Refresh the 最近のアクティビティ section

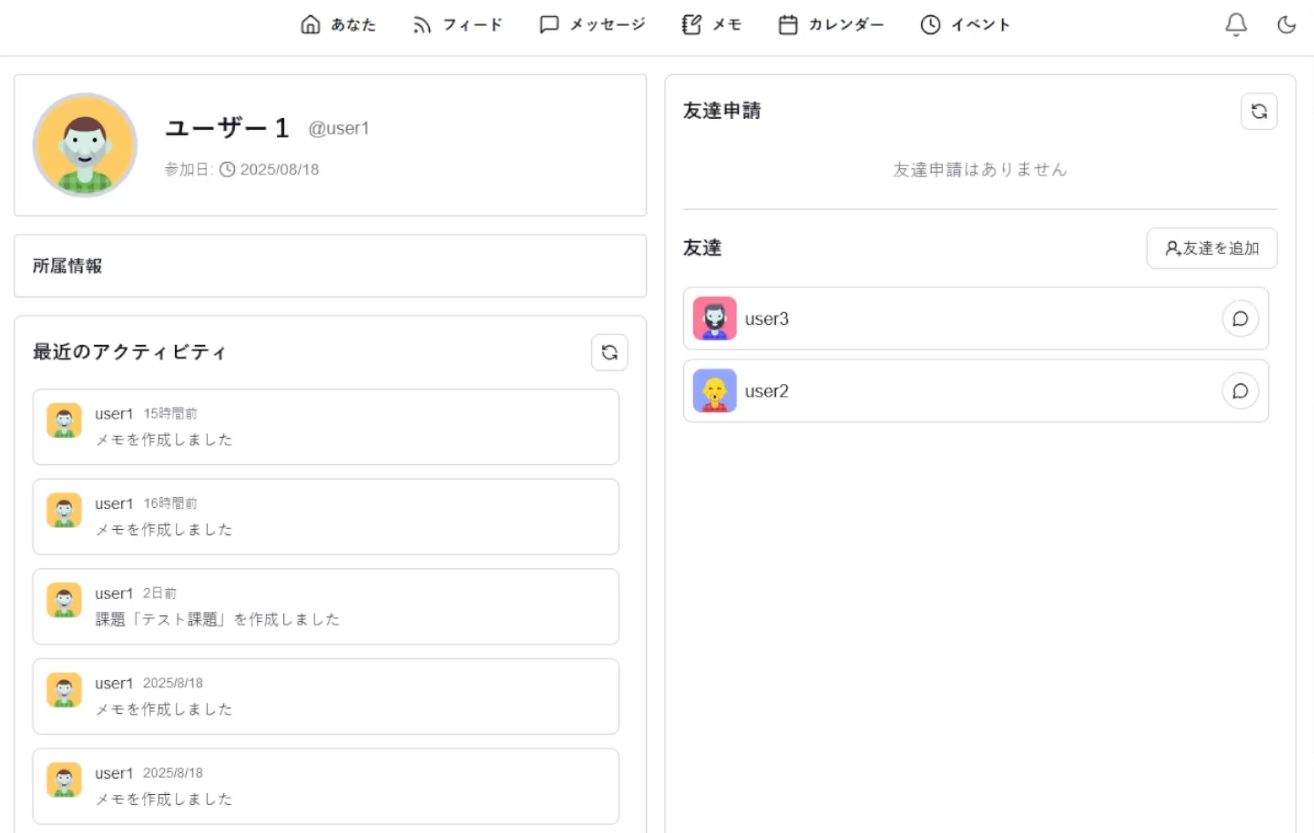point(609,352)
